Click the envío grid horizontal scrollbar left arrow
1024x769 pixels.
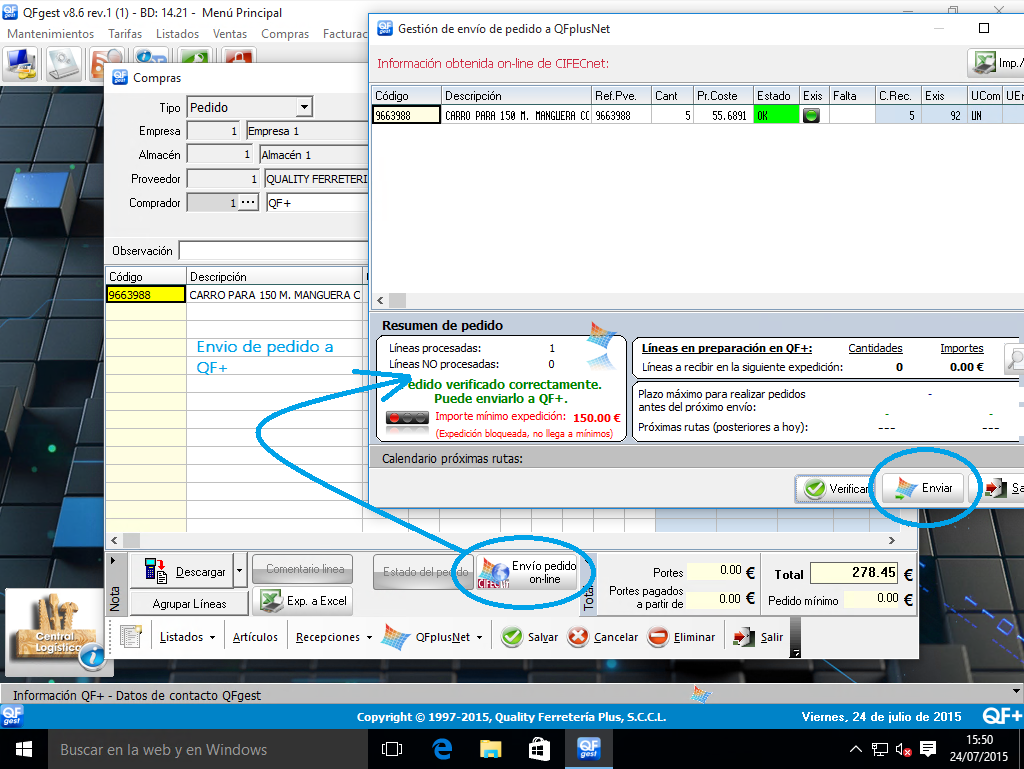[x=380, y=300]
